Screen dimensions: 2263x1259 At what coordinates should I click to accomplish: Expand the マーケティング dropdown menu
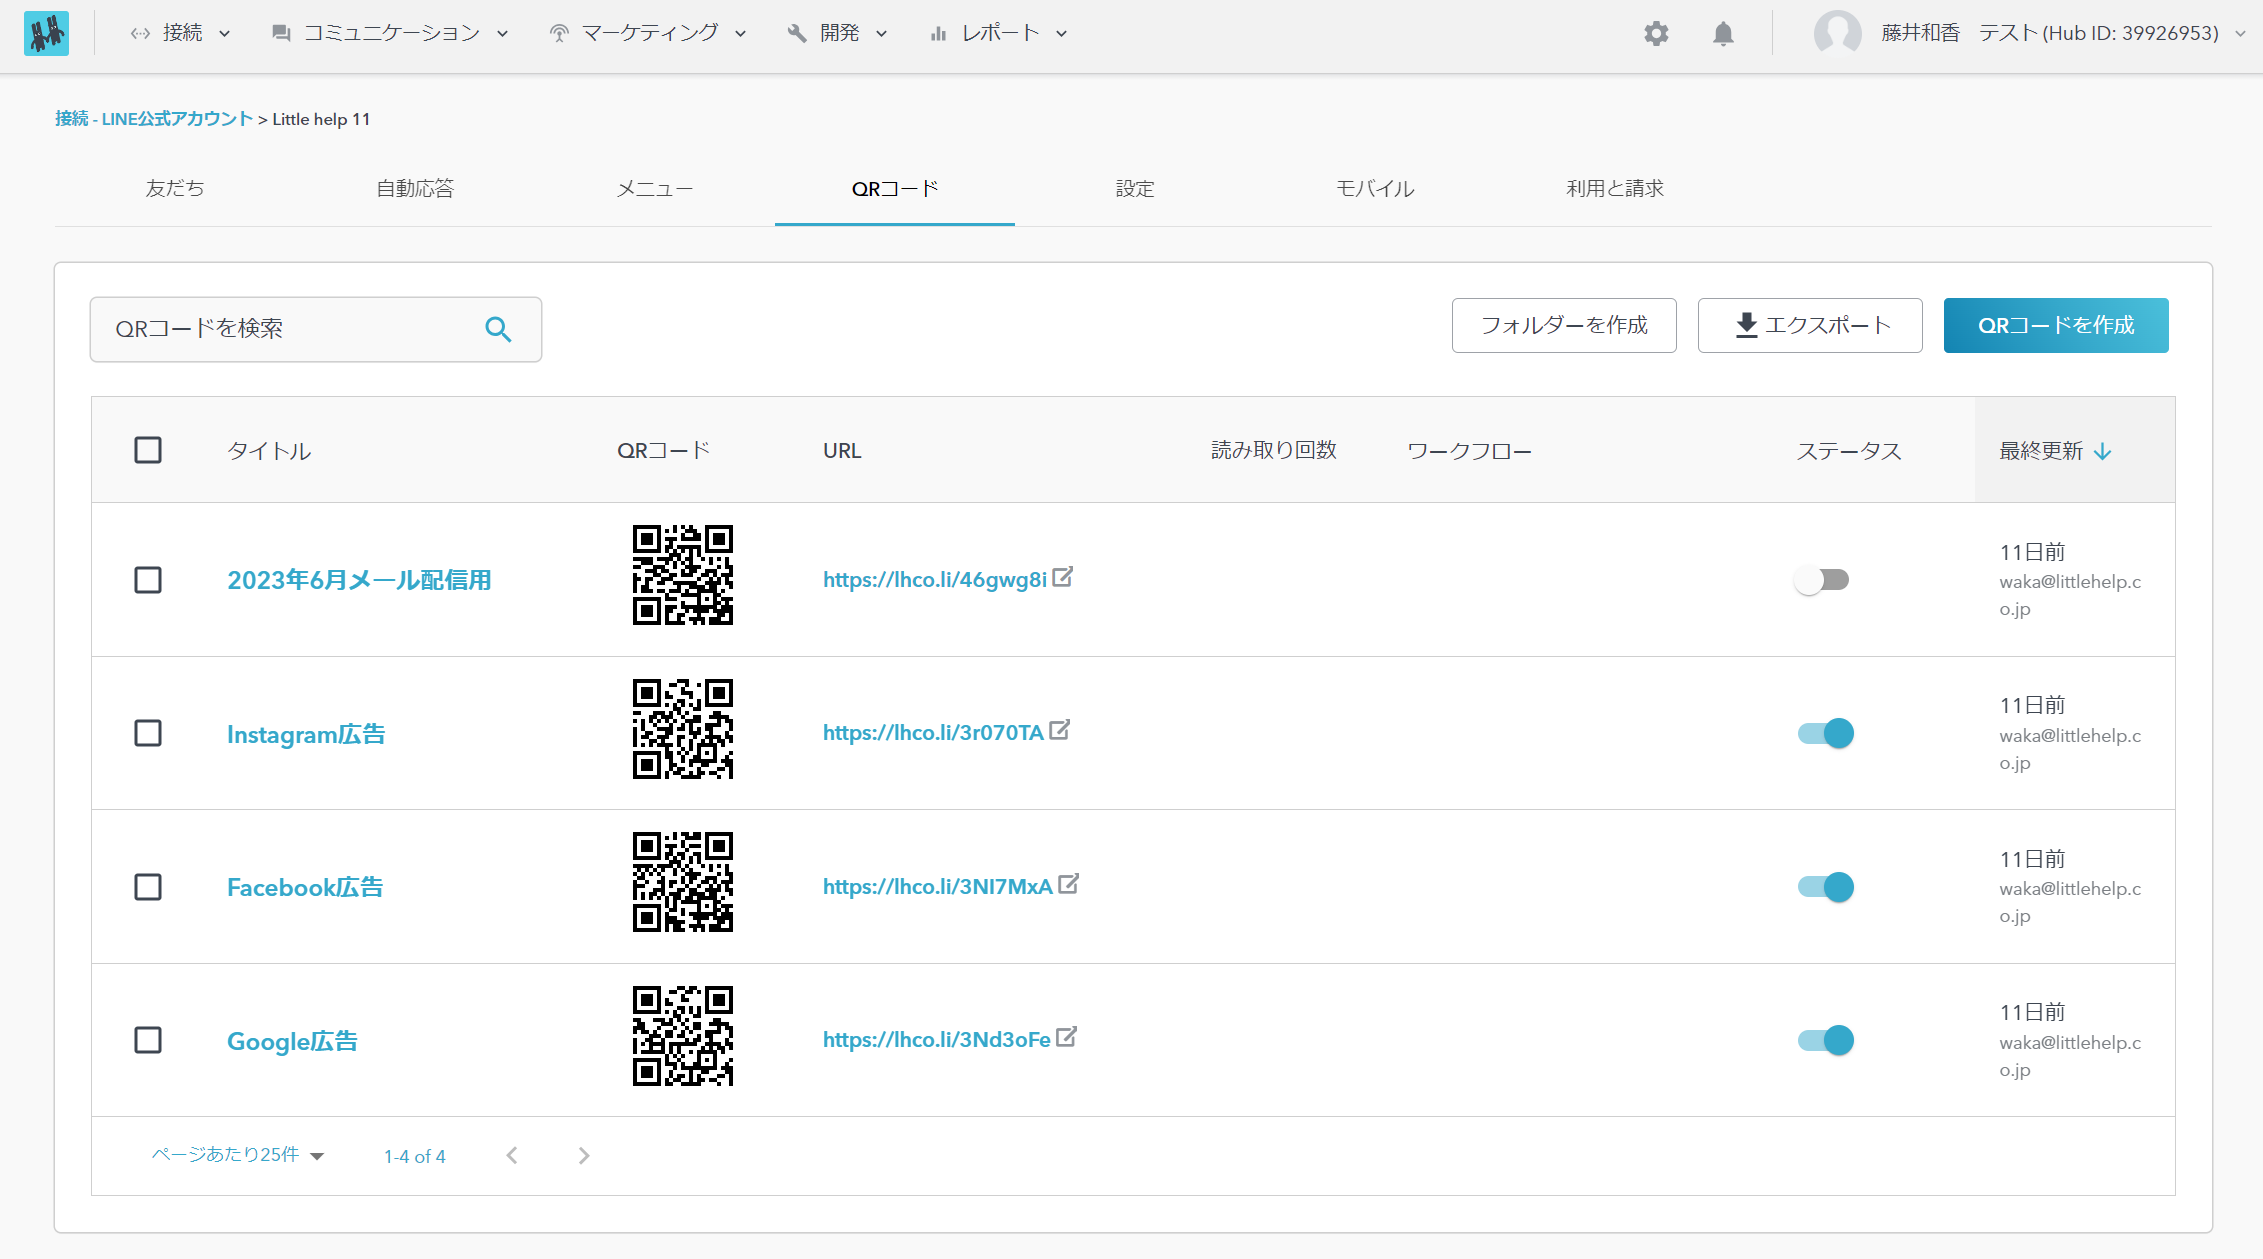[x=648, y=33]
